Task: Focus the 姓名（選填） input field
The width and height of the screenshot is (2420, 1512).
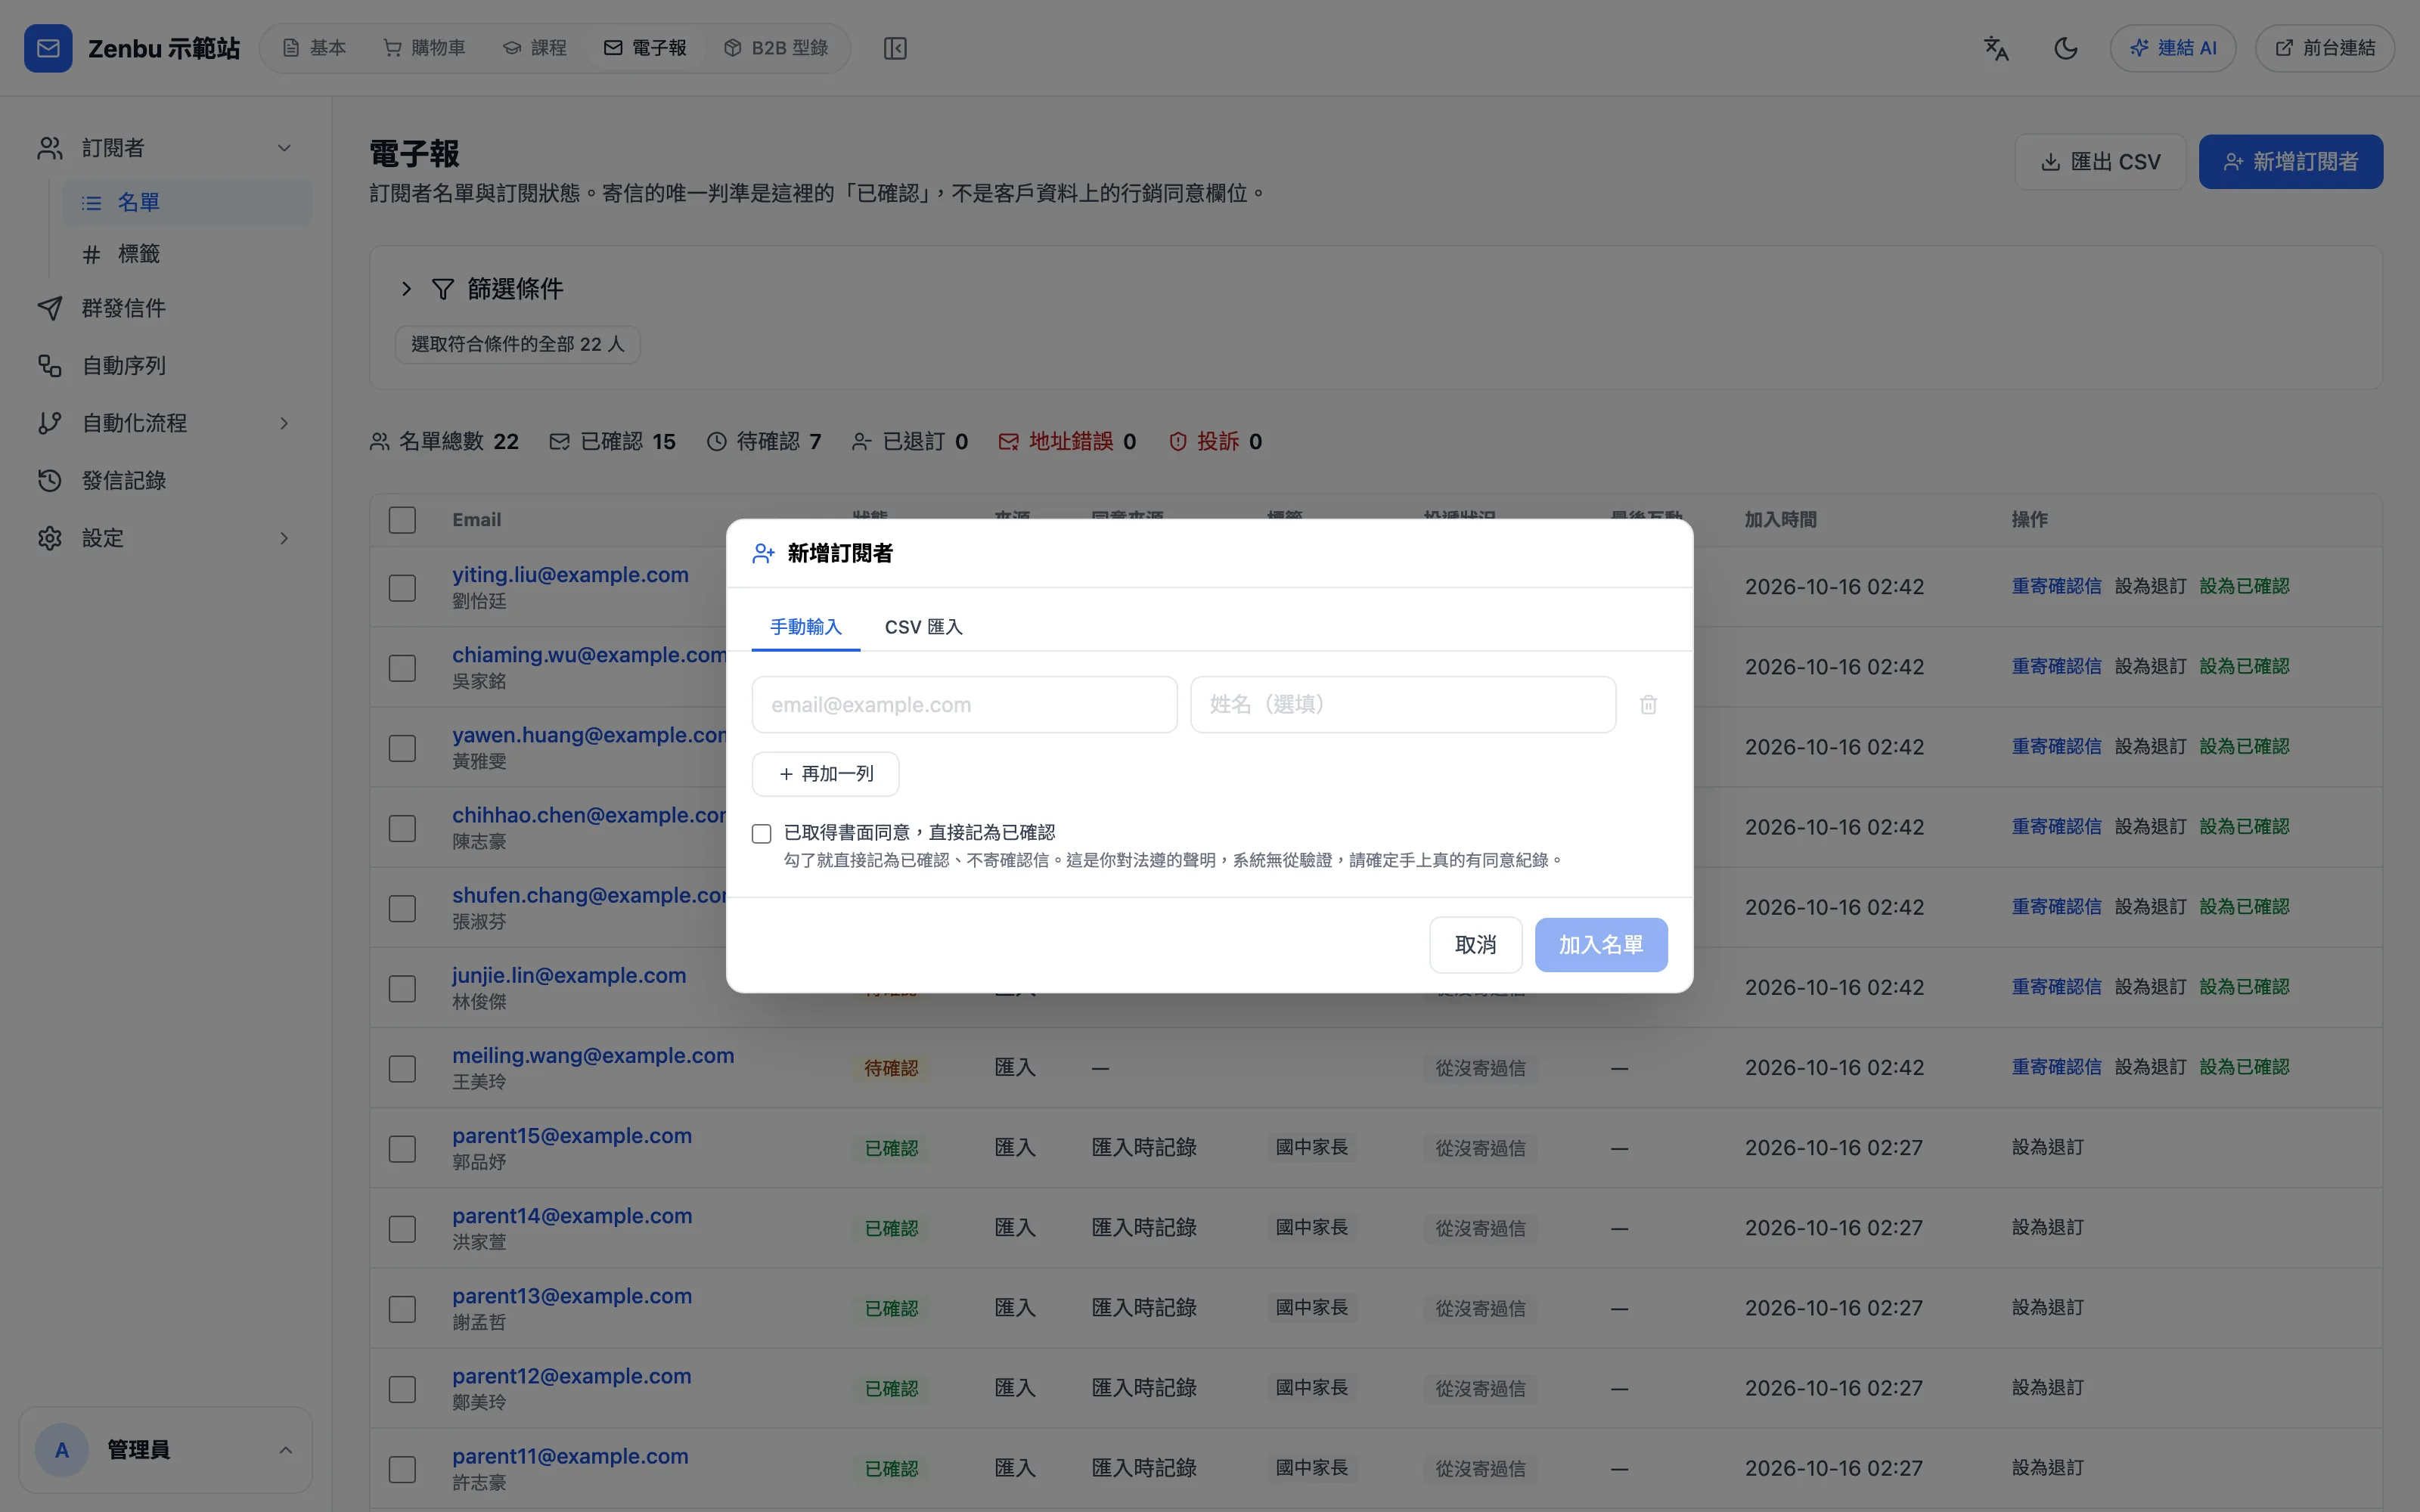Action: [x=1403, y=705]
